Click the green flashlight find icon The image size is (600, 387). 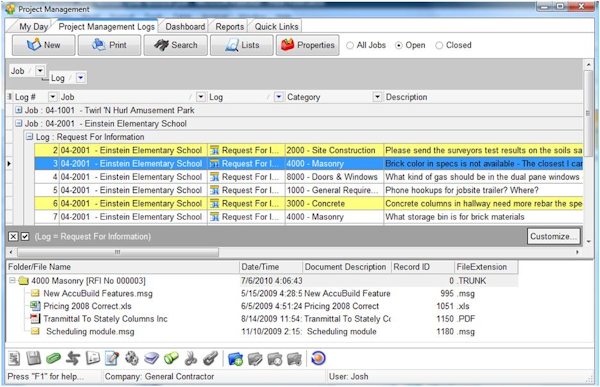(171, 359)
